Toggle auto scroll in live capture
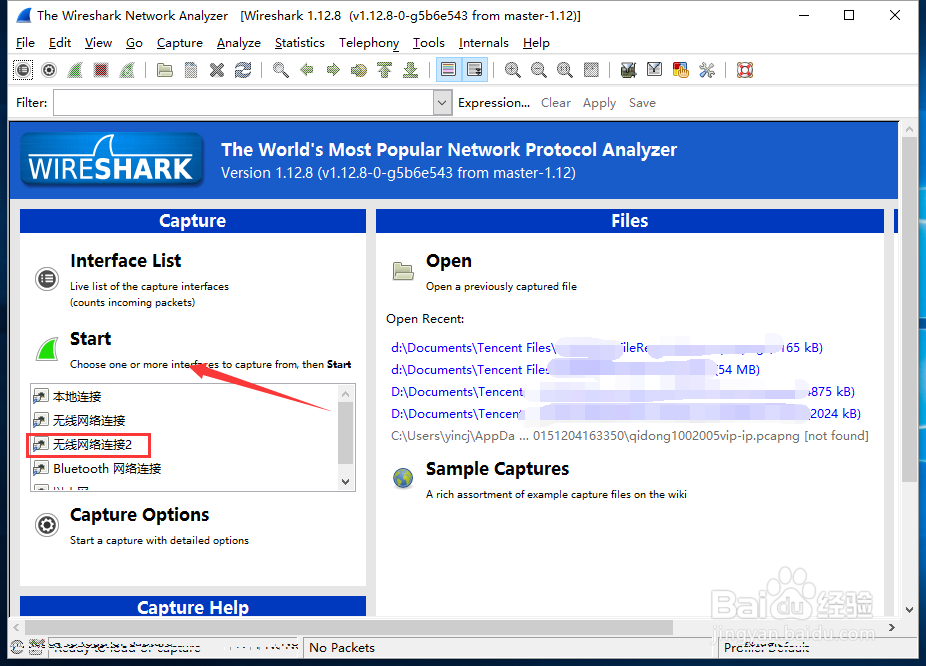Image resolution: width=926 pixels, height=666 pixels. click(475, 70)
